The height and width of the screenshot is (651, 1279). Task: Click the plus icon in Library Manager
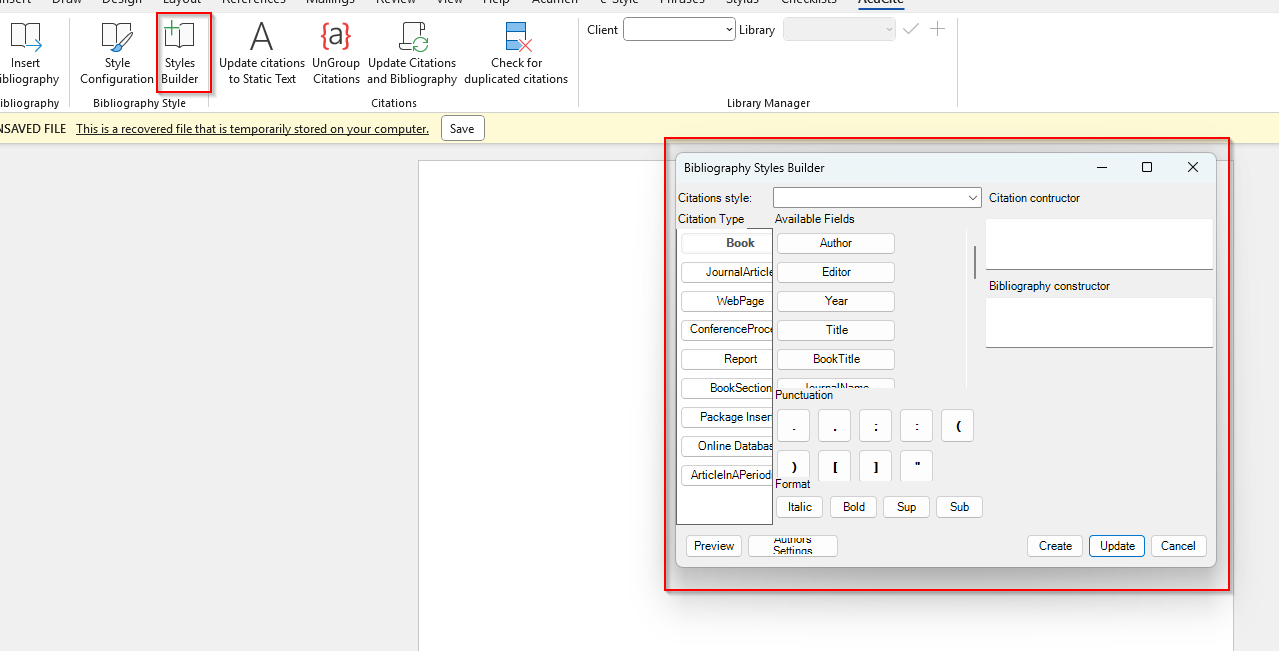click(x=937, y=29)
